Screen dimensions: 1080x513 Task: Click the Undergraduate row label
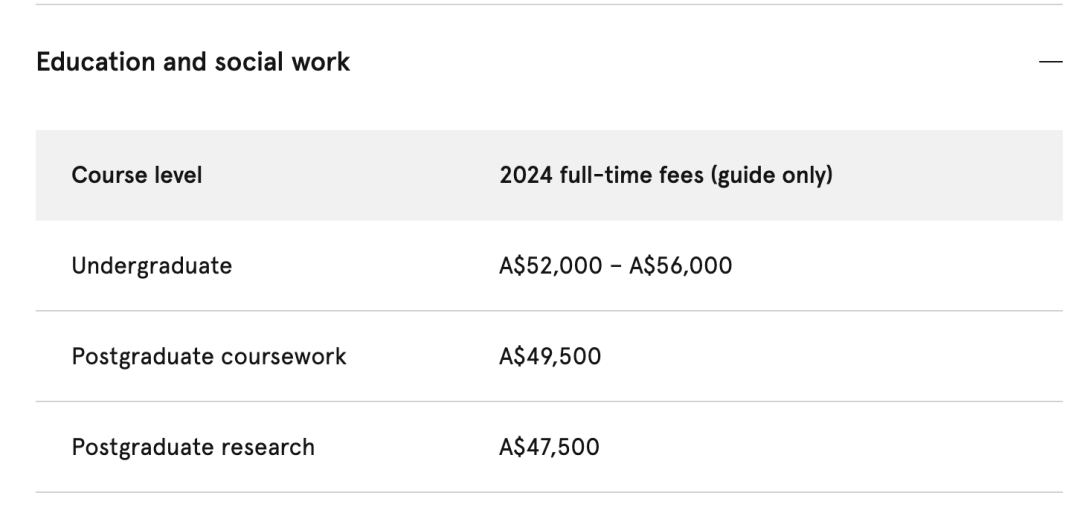pos(152,266)
